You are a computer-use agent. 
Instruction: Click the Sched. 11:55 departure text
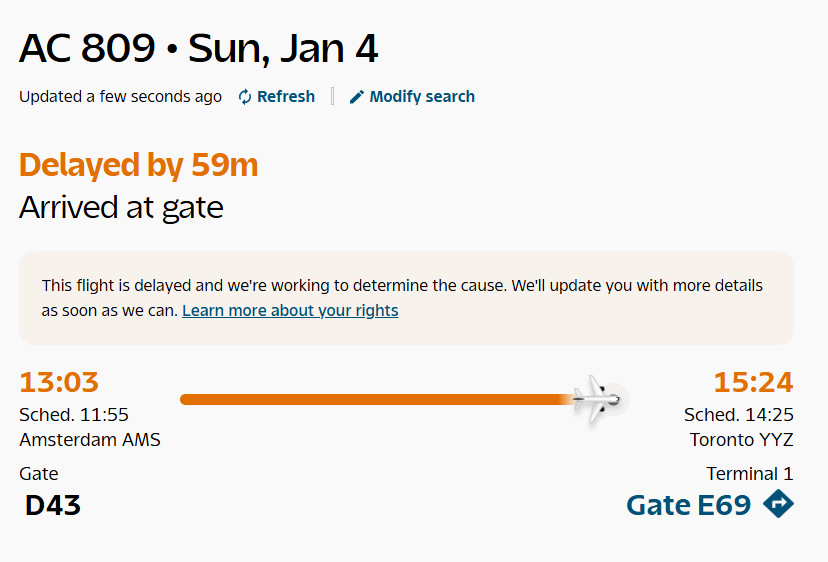point(74,415)
